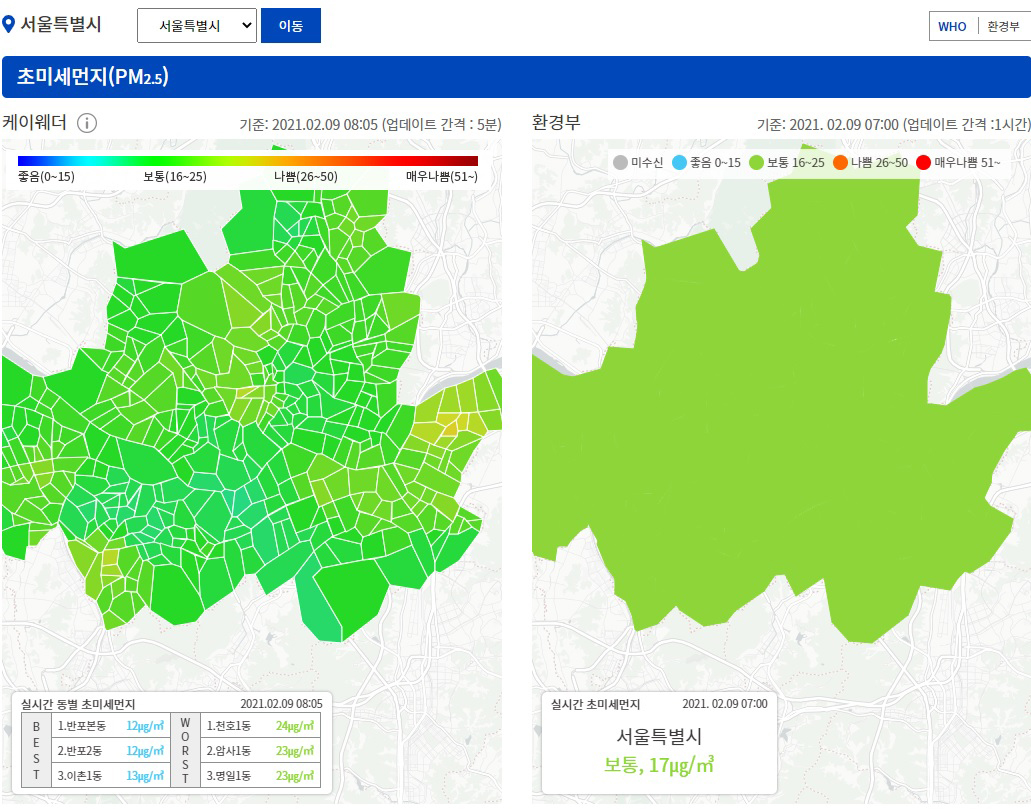Click the red 매우나쁨 51~ legend dot

tap(924, 162)
